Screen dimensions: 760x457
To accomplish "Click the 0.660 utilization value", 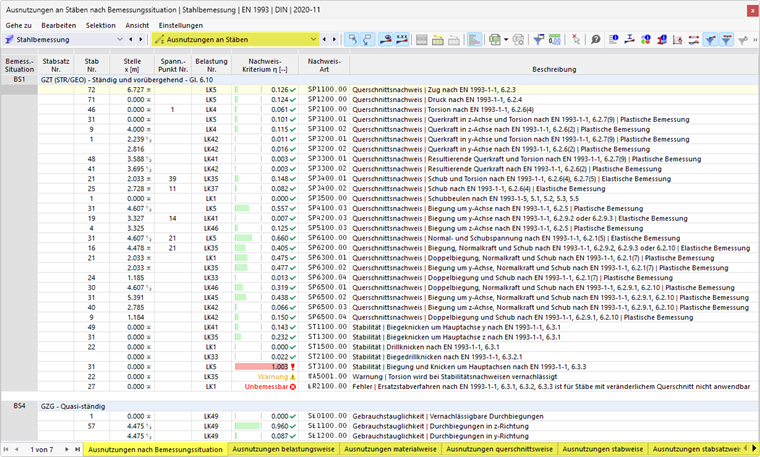I will 280,238.
